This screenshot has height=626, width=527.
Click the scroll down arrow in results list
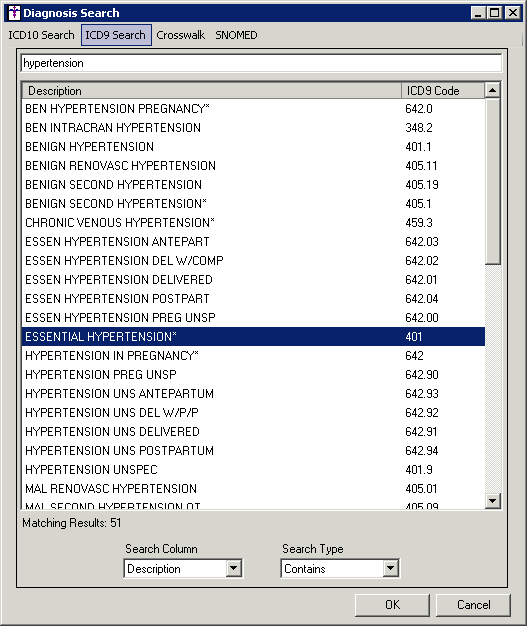tap(493, 501)
